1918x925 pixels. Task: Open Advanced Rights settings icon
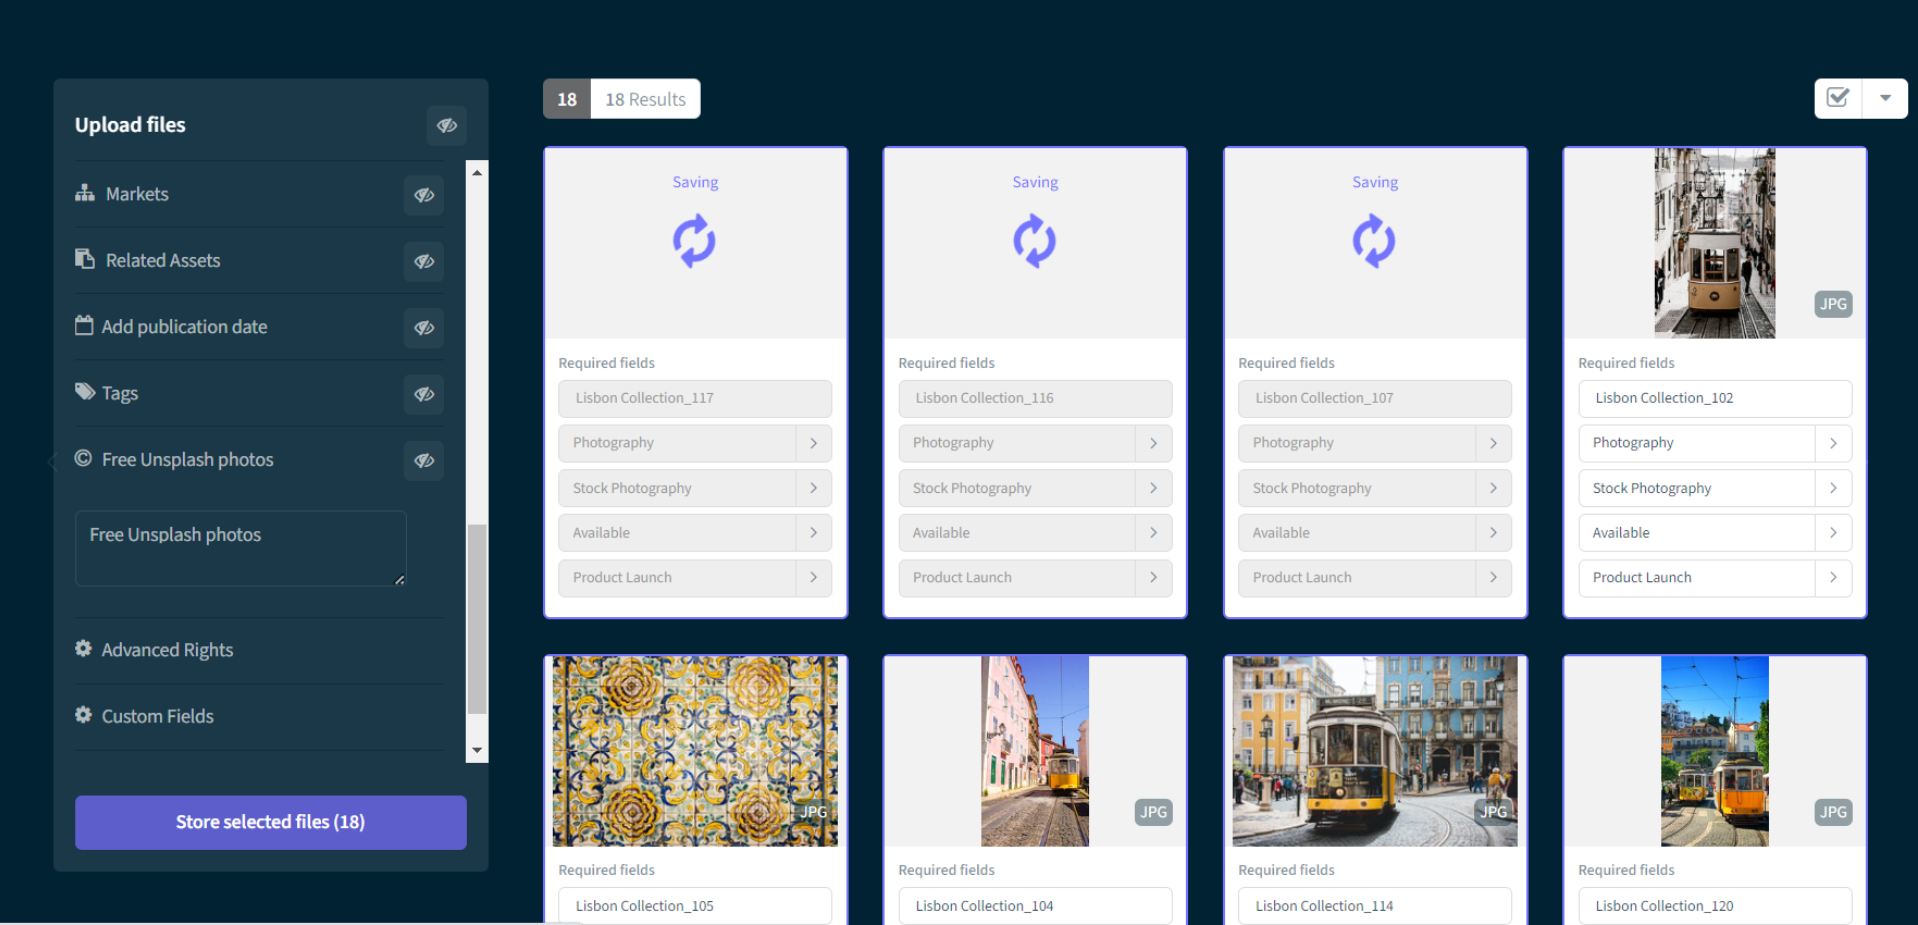pos(84,648)
